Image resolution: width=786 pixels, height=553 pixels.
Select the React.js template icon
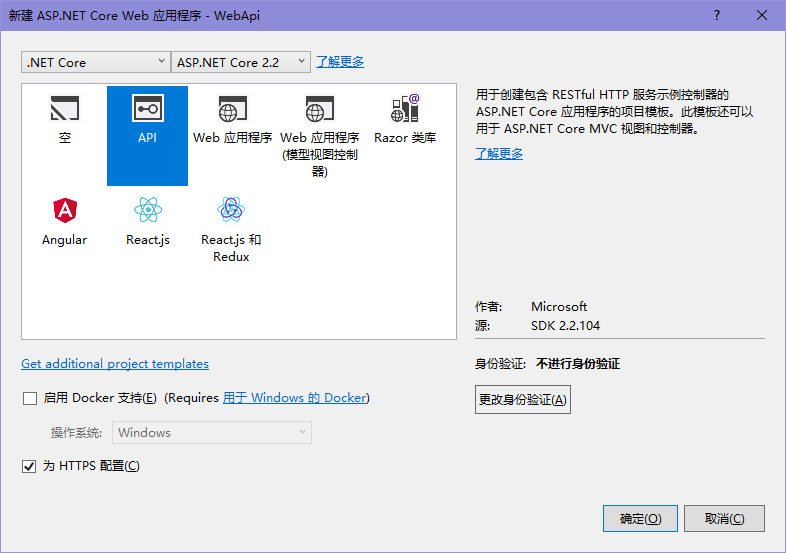pos(148,210)
